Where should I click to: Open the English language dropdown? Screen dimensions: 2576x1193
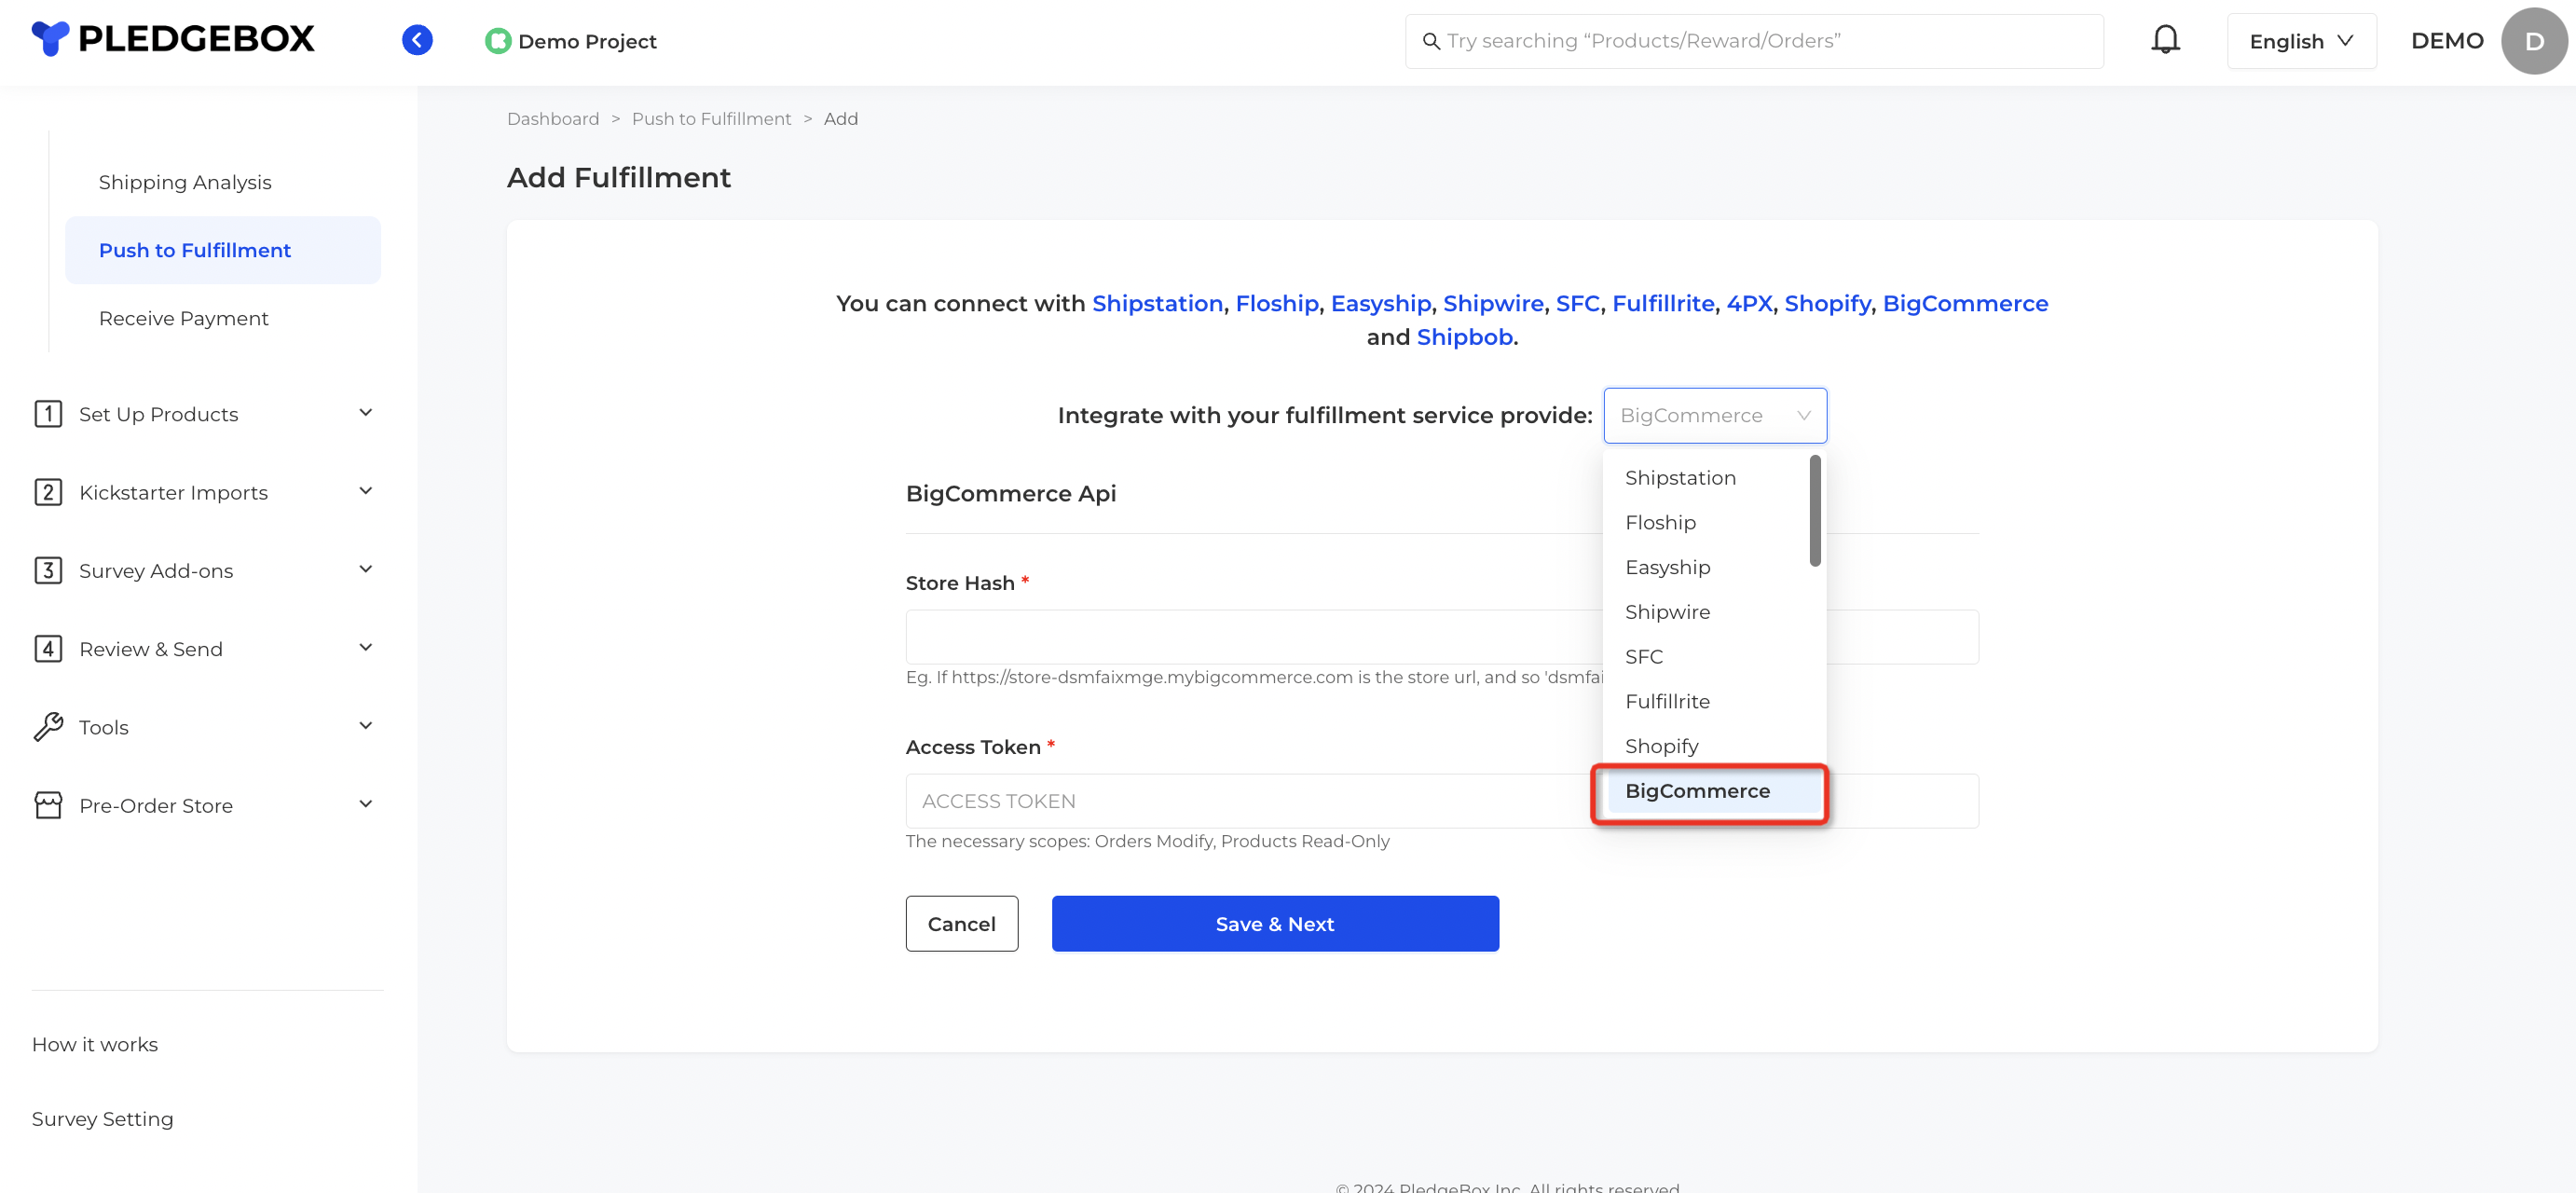tap(2301, 41)
